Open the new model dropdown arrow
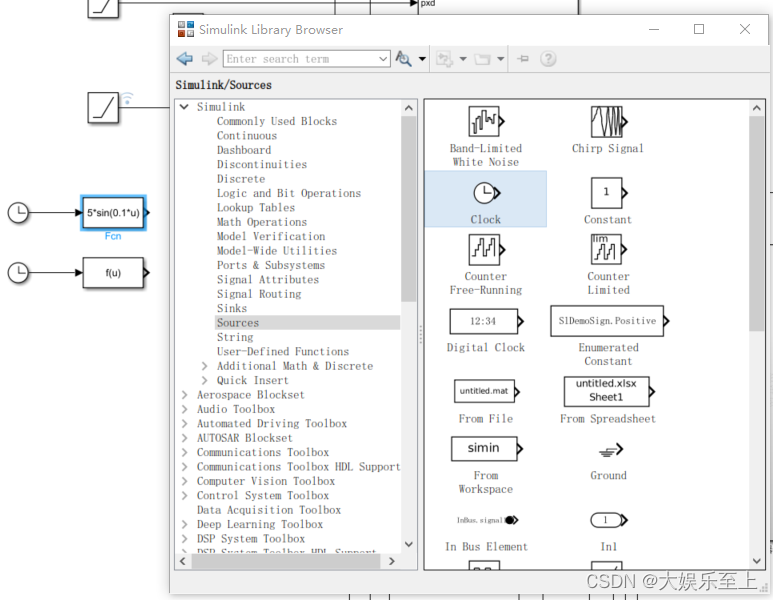Viewport: 773px width, 600px height. 463,59
